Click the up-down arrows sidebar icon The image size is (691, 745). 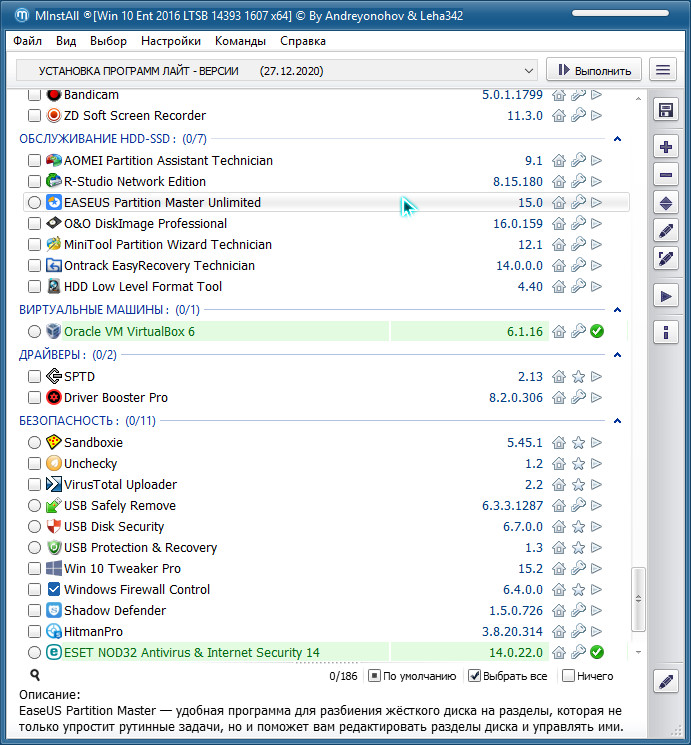coord(665,203)
